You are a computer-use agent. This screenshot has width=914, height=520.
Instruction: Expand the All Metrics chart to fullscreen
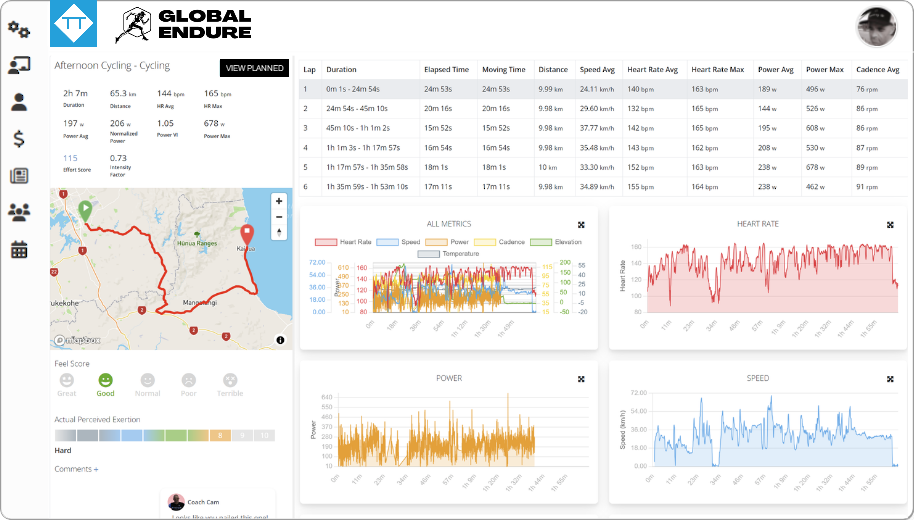(x=581, y=225)
